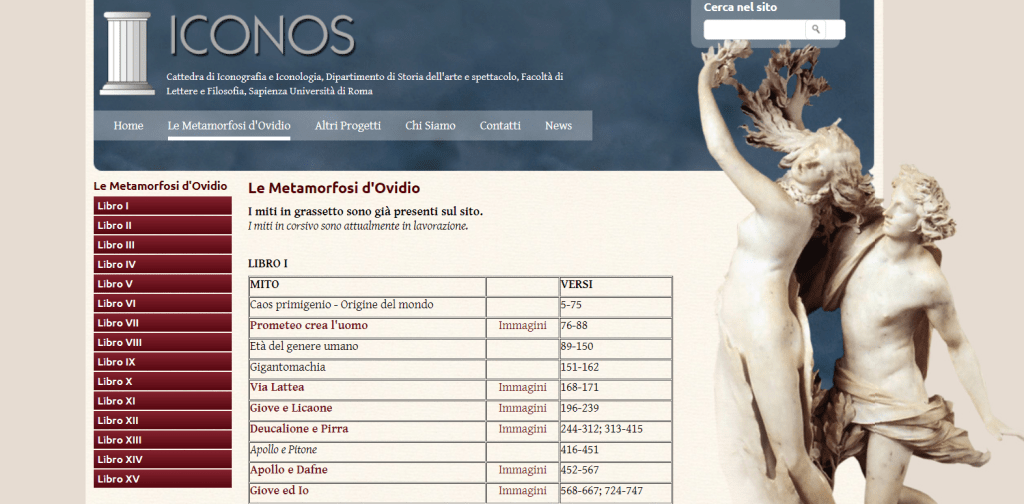Screen dimensions: 1024x504
Task: Open the Home menu item
Action: pos(128,126)
